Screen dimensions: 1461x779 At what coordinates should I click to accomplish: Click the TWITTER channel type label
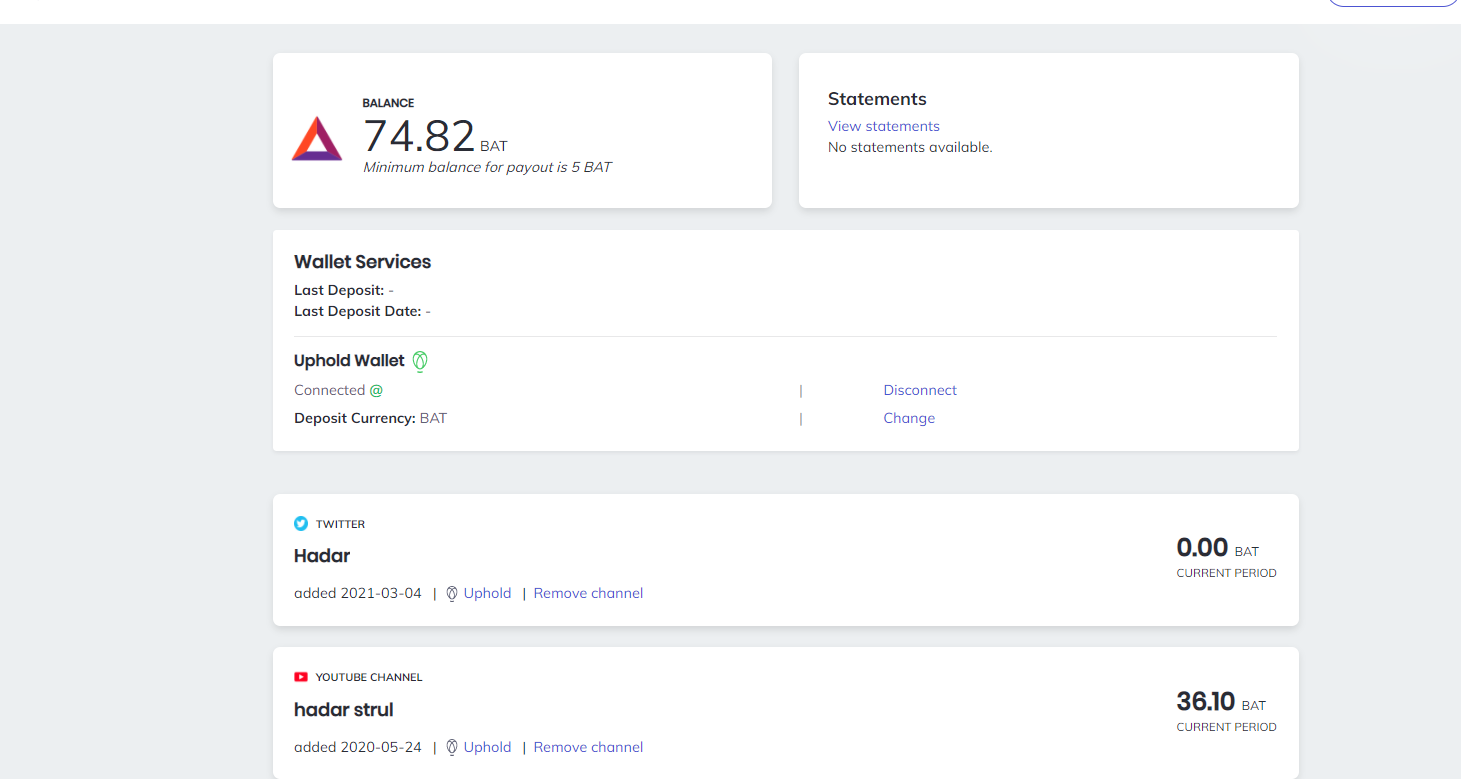pyautogui.click(x=340, y=524)
